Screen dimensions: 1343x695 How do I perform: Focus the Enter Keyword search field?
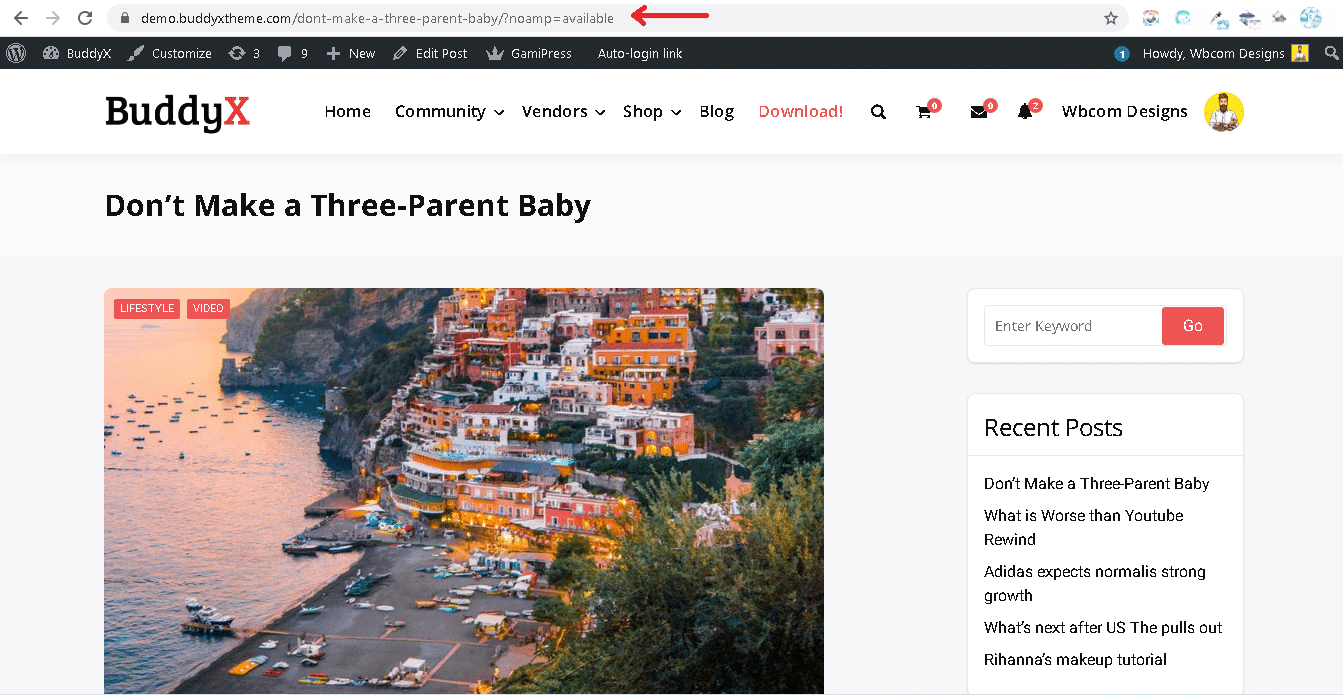1073,326
